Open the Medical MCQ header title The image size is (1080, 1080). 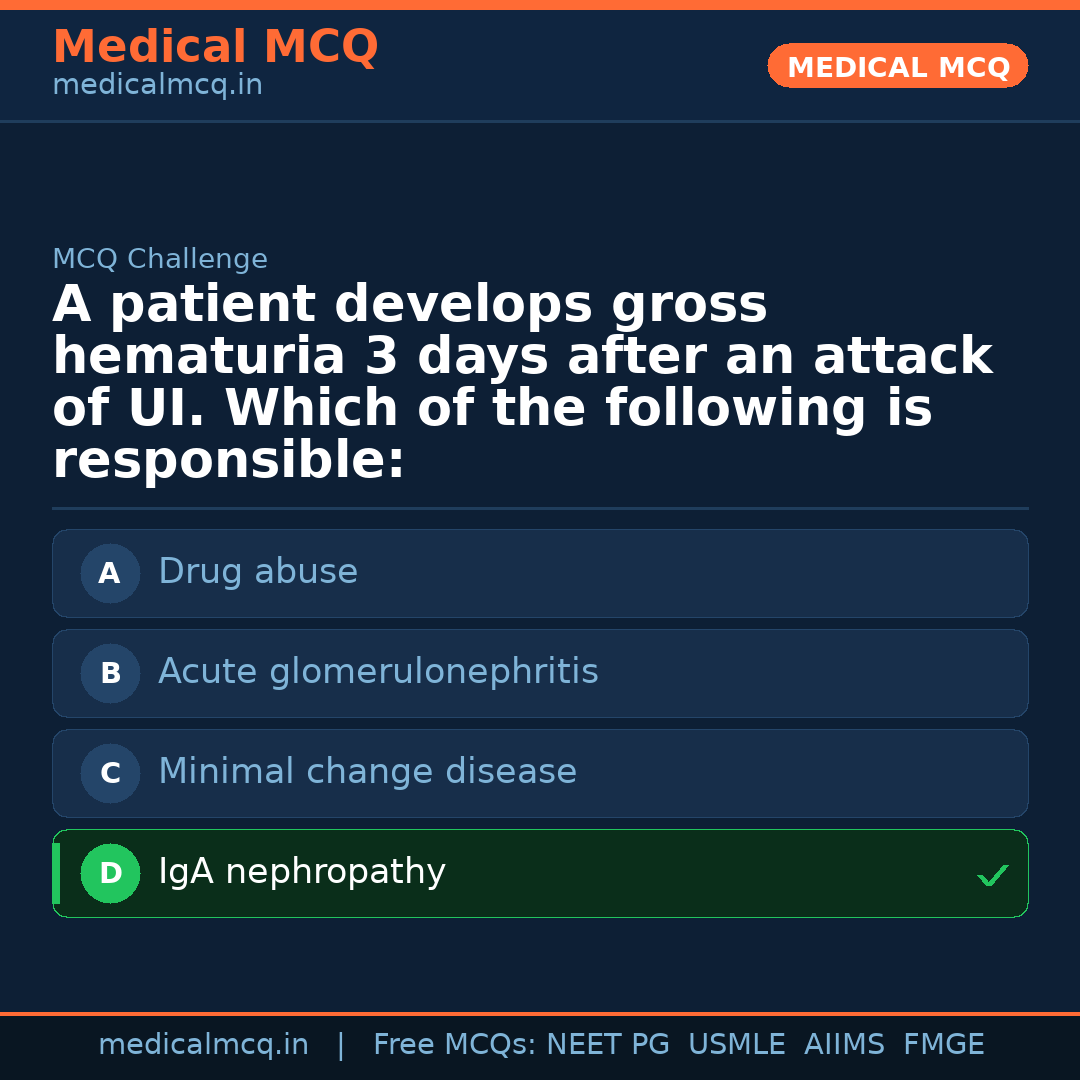215,46
